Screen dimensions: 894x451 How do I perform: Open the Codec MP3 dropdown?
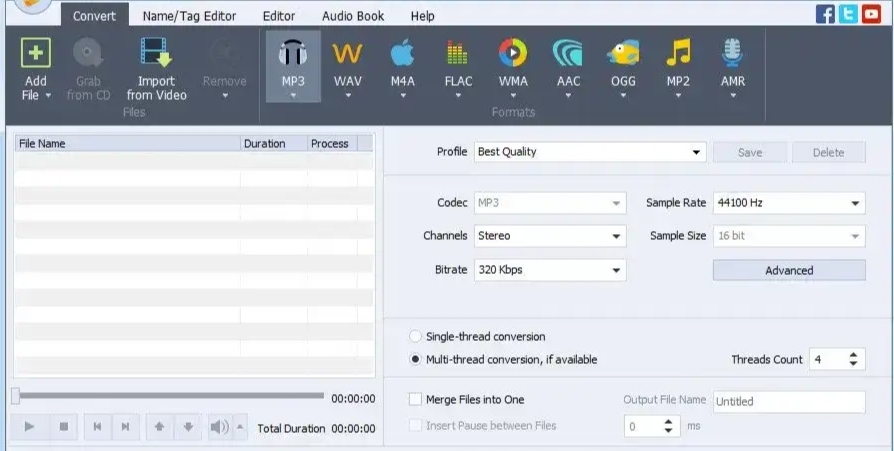[550, 203]
